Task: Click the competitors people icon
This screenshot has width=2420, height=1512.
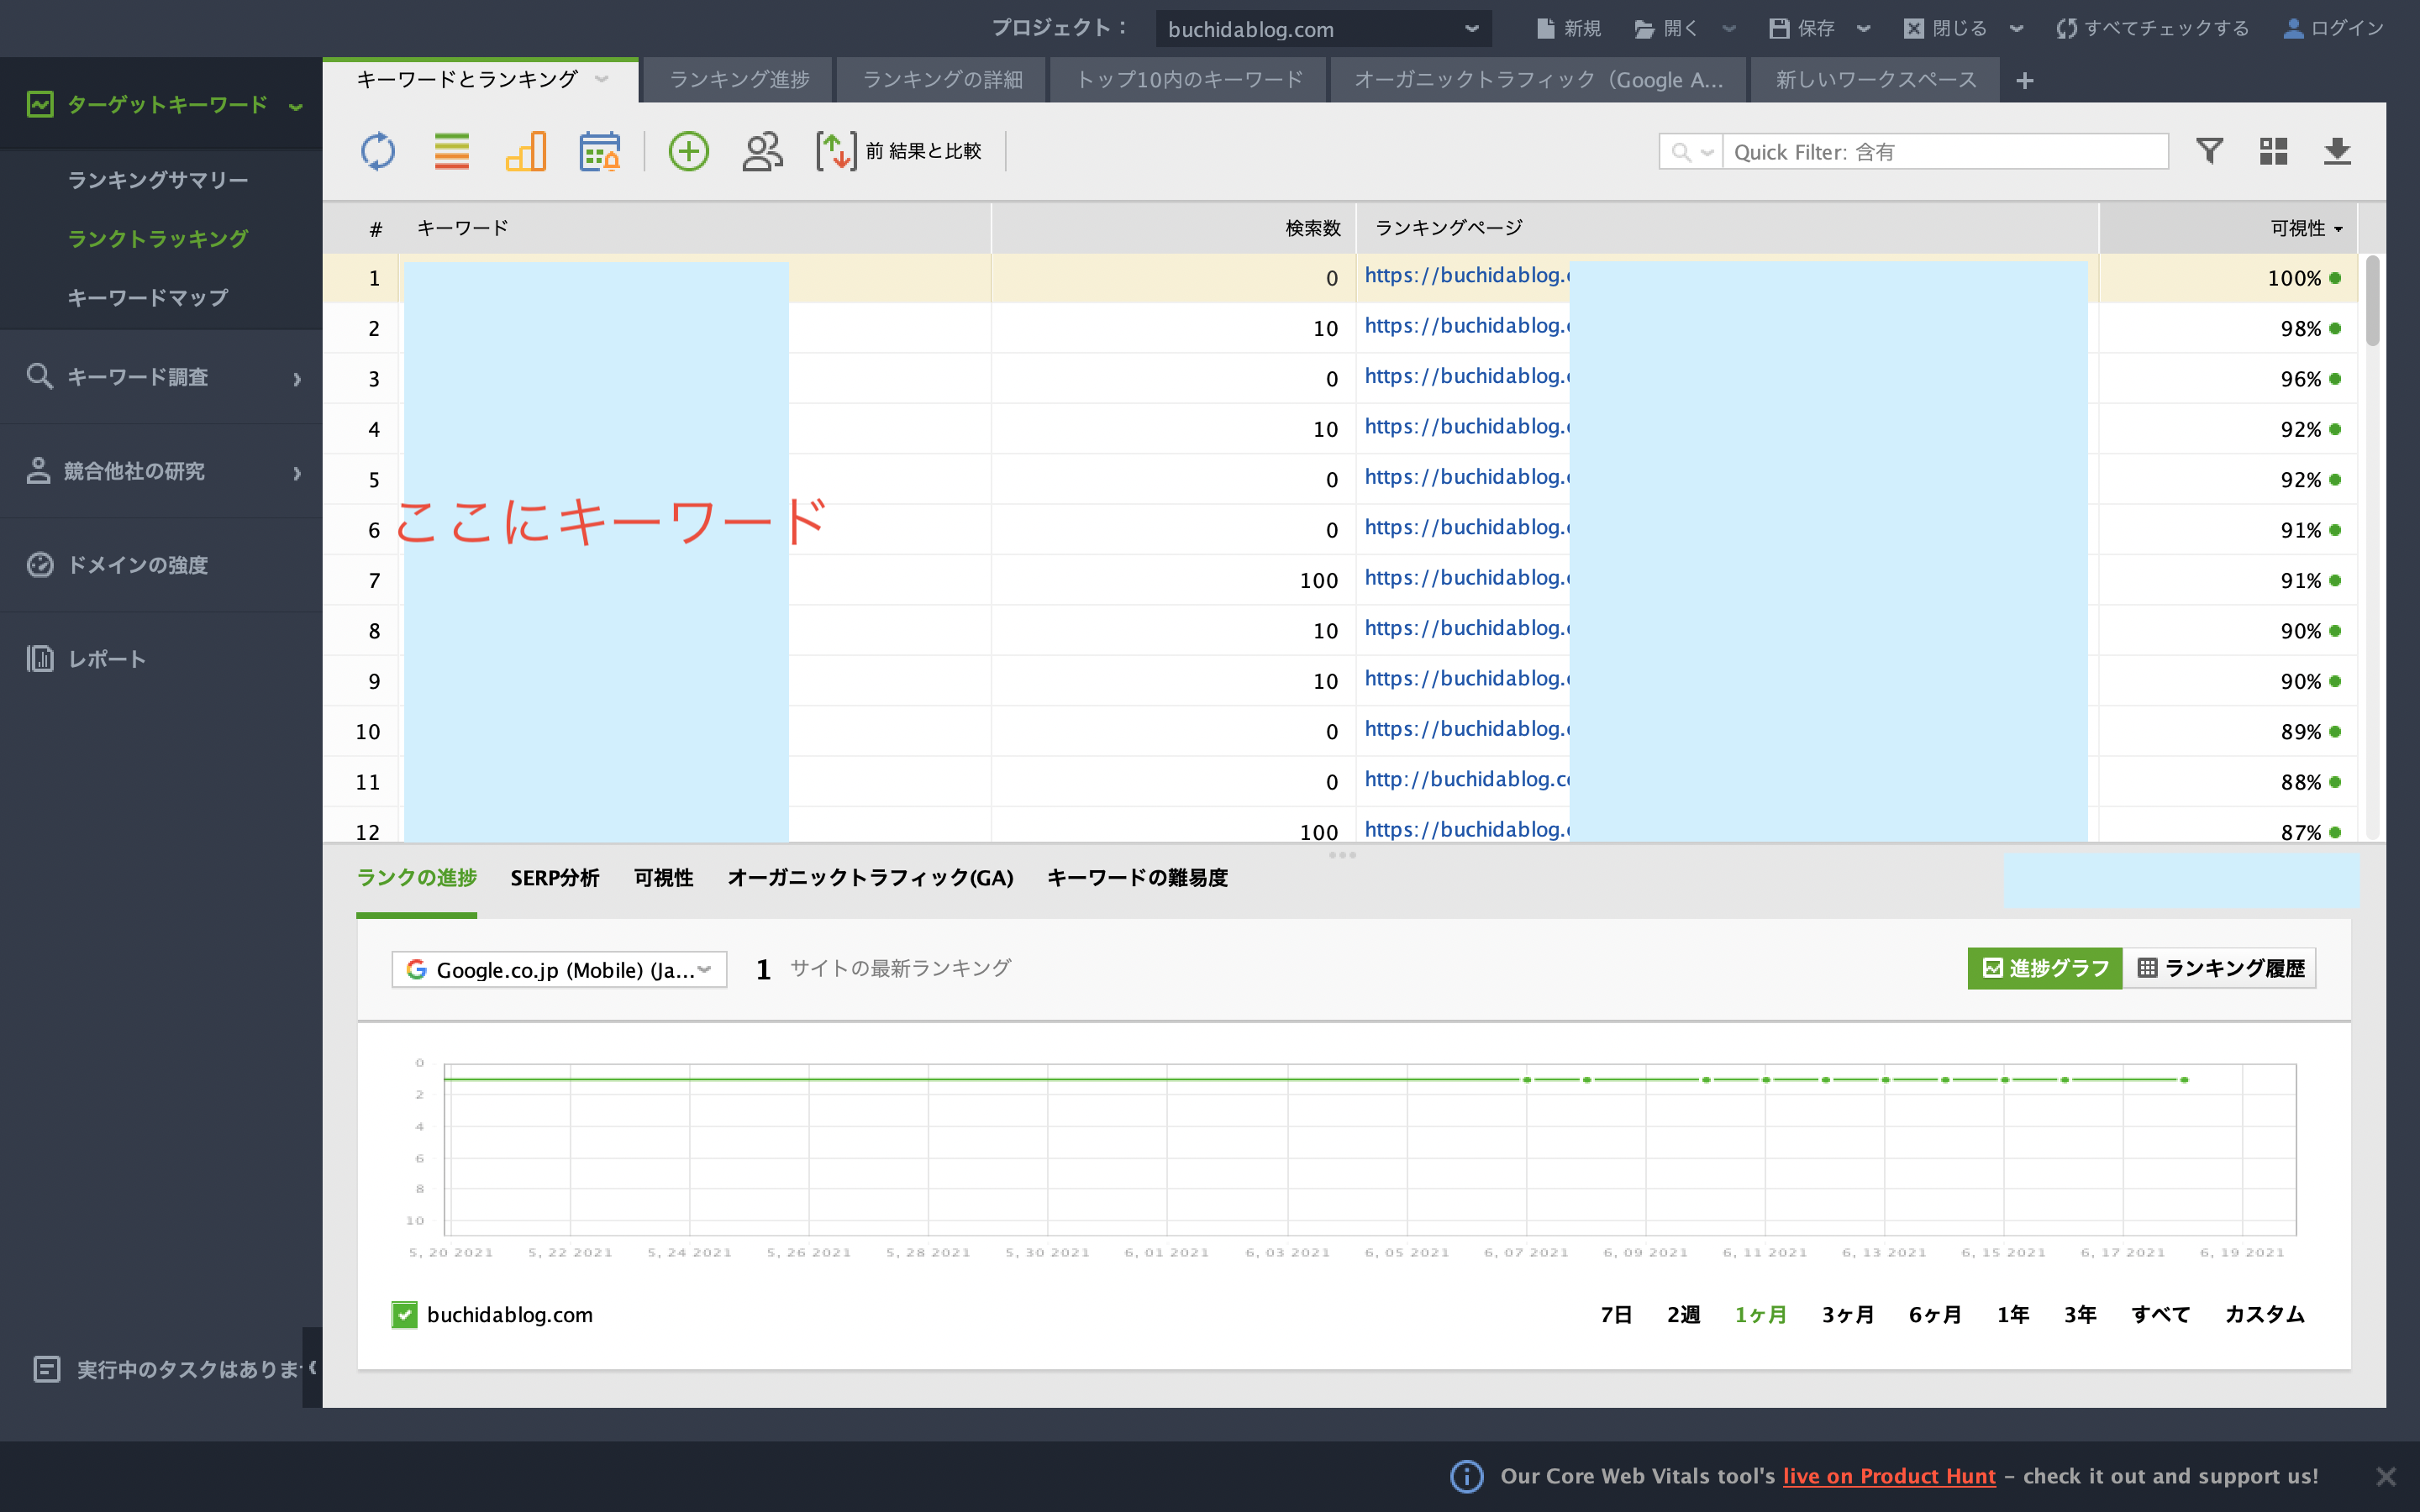Action: pyautogui.click(x=762, y=152)
